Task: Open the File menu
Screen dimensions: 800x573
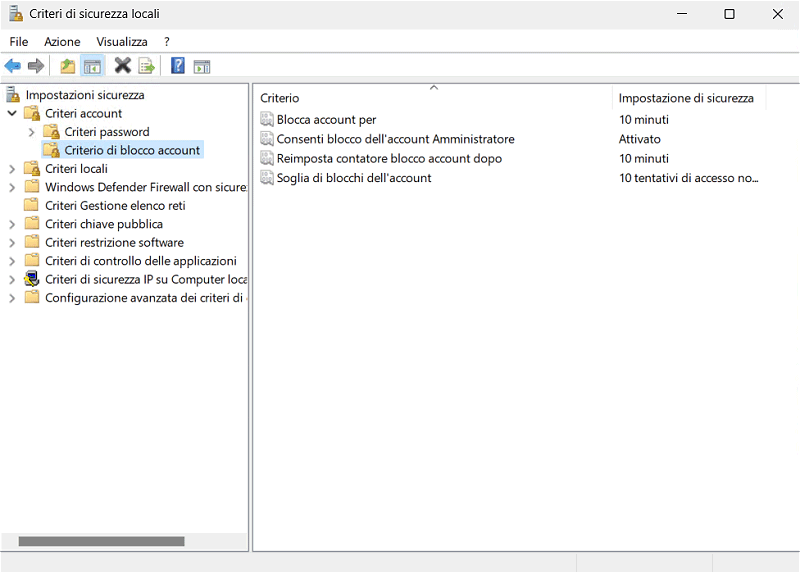Action: (x=19, y=42)
